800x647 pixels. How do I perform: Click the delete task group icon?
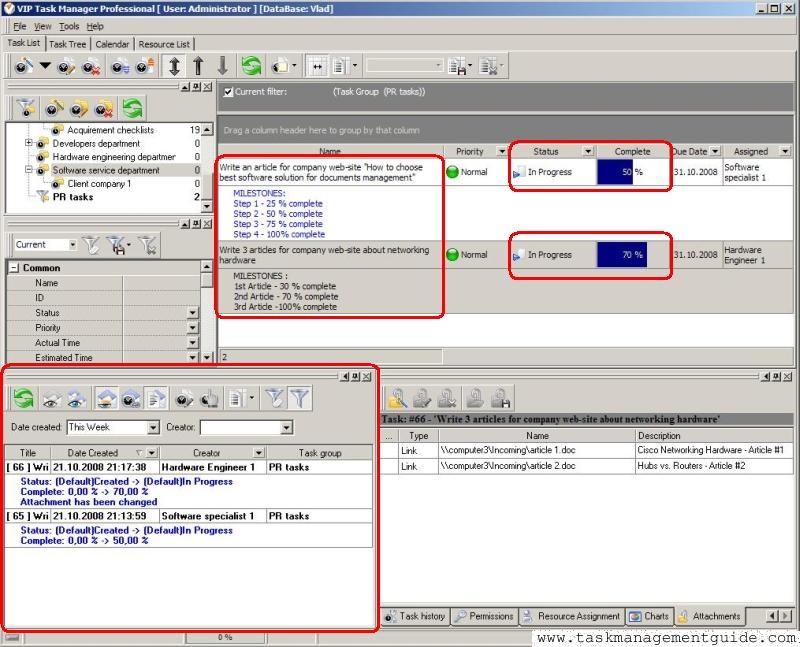(104, 108)
